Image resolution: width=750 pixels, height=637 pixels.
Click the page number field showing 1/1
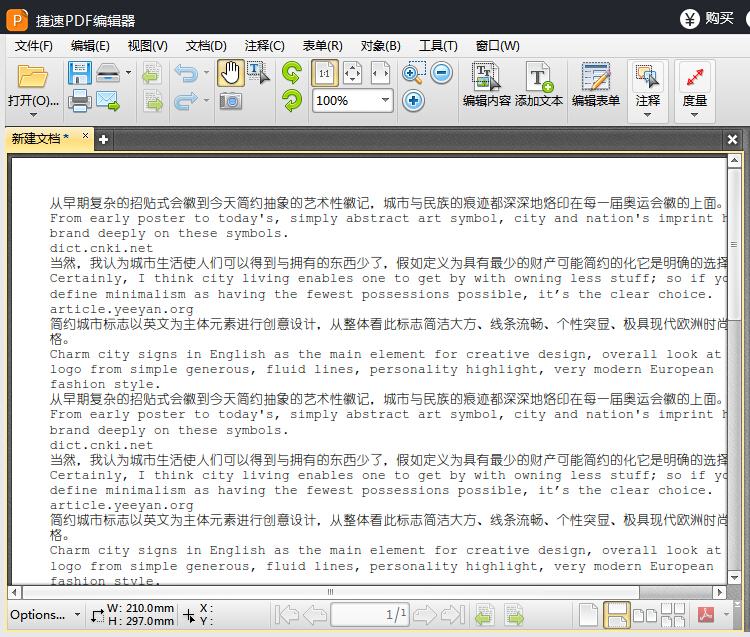370,615
